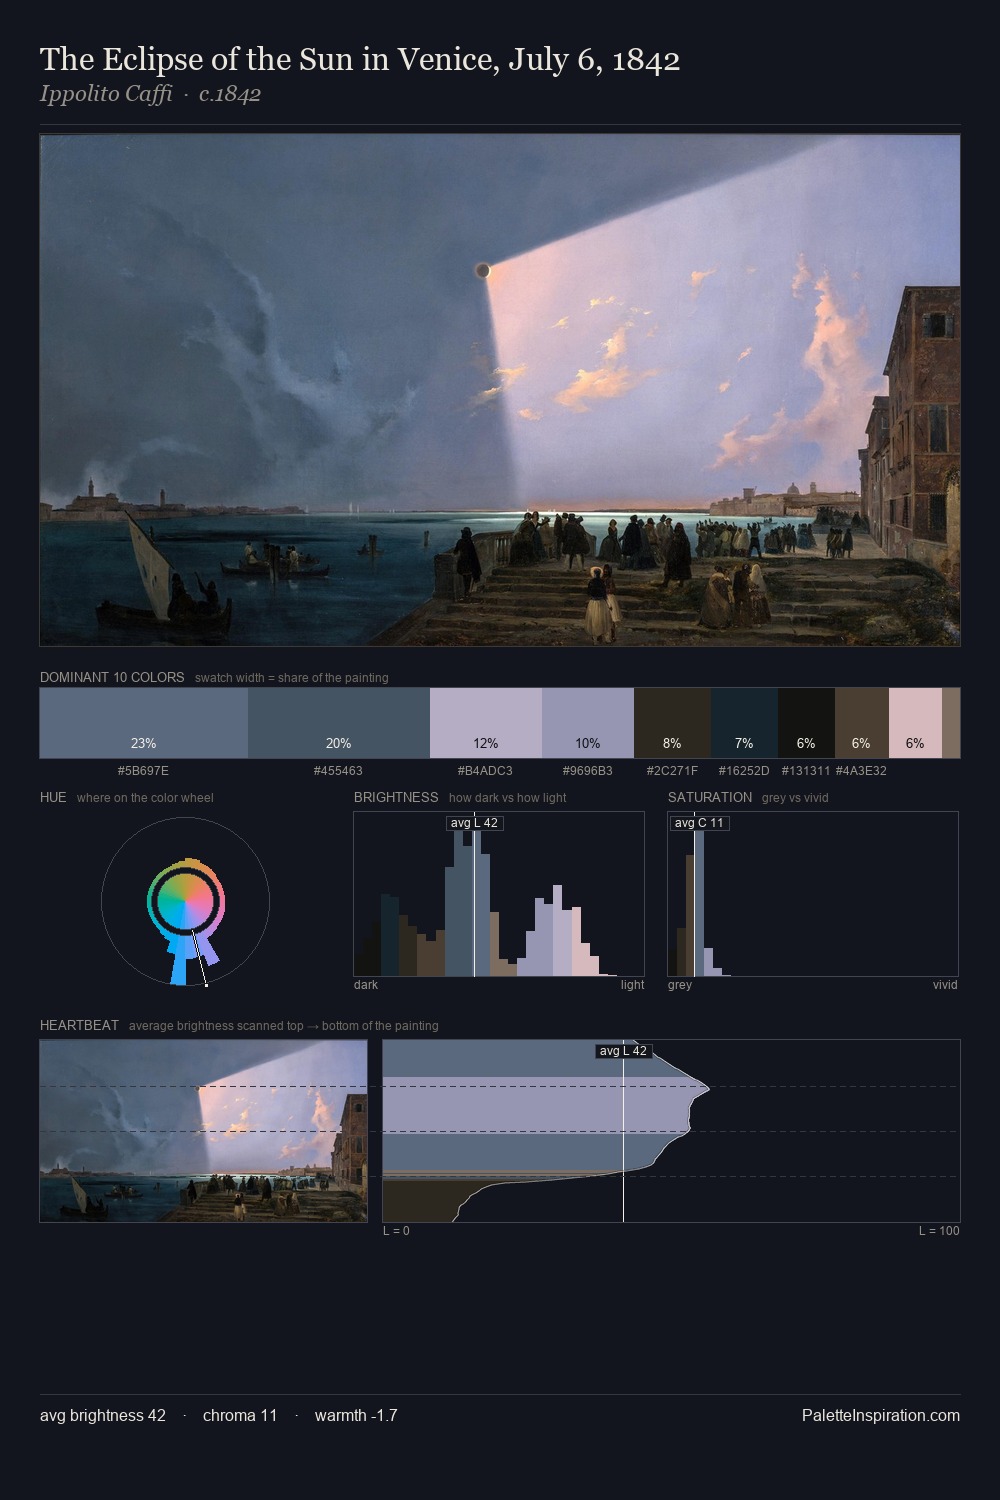This screenshot has width=1000, height=1500.
Task: Select the 8% dark brown swatch
Action: [672, 723]
